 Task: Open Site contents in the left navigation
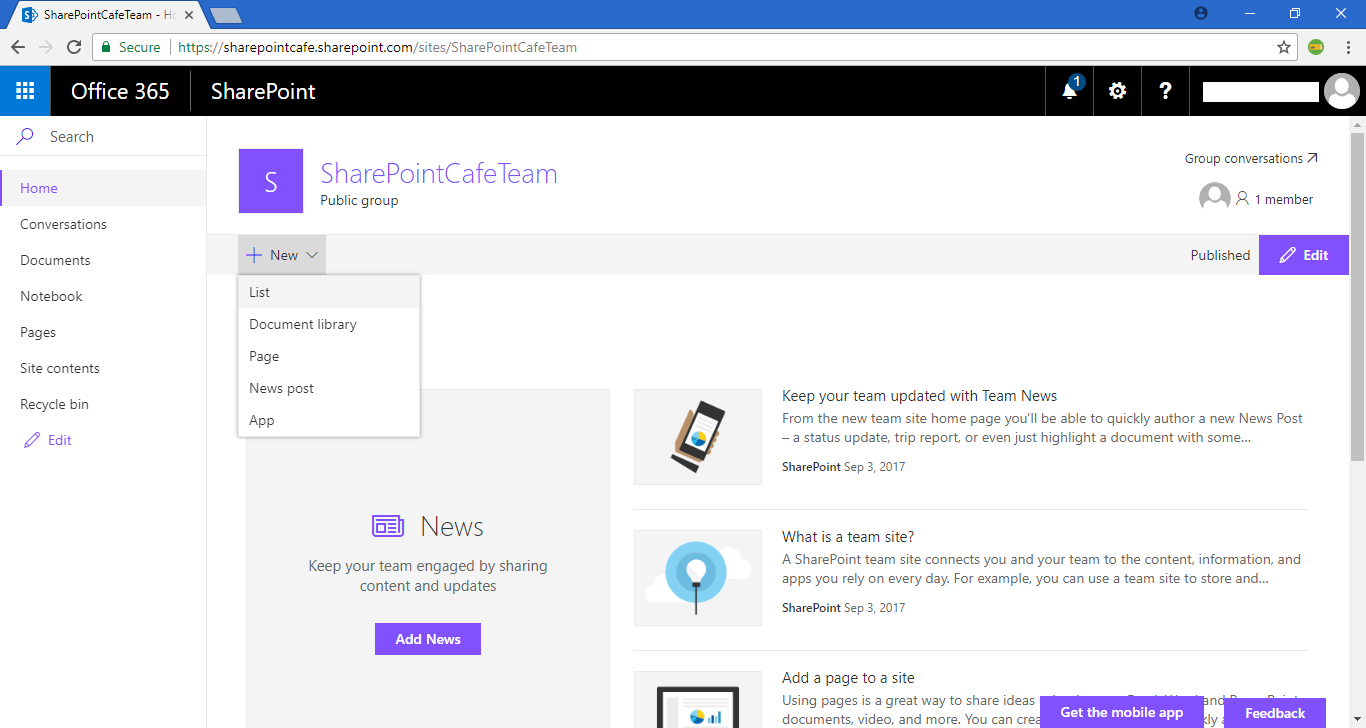pos(103,368)
